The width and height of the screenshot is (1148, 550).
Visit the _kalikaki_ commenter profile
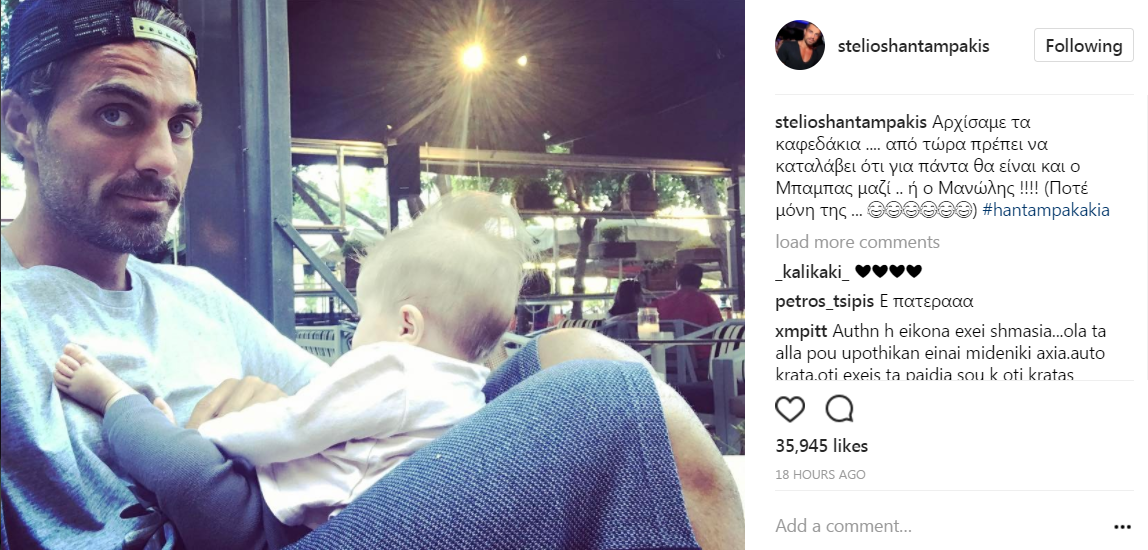[813, 272]
